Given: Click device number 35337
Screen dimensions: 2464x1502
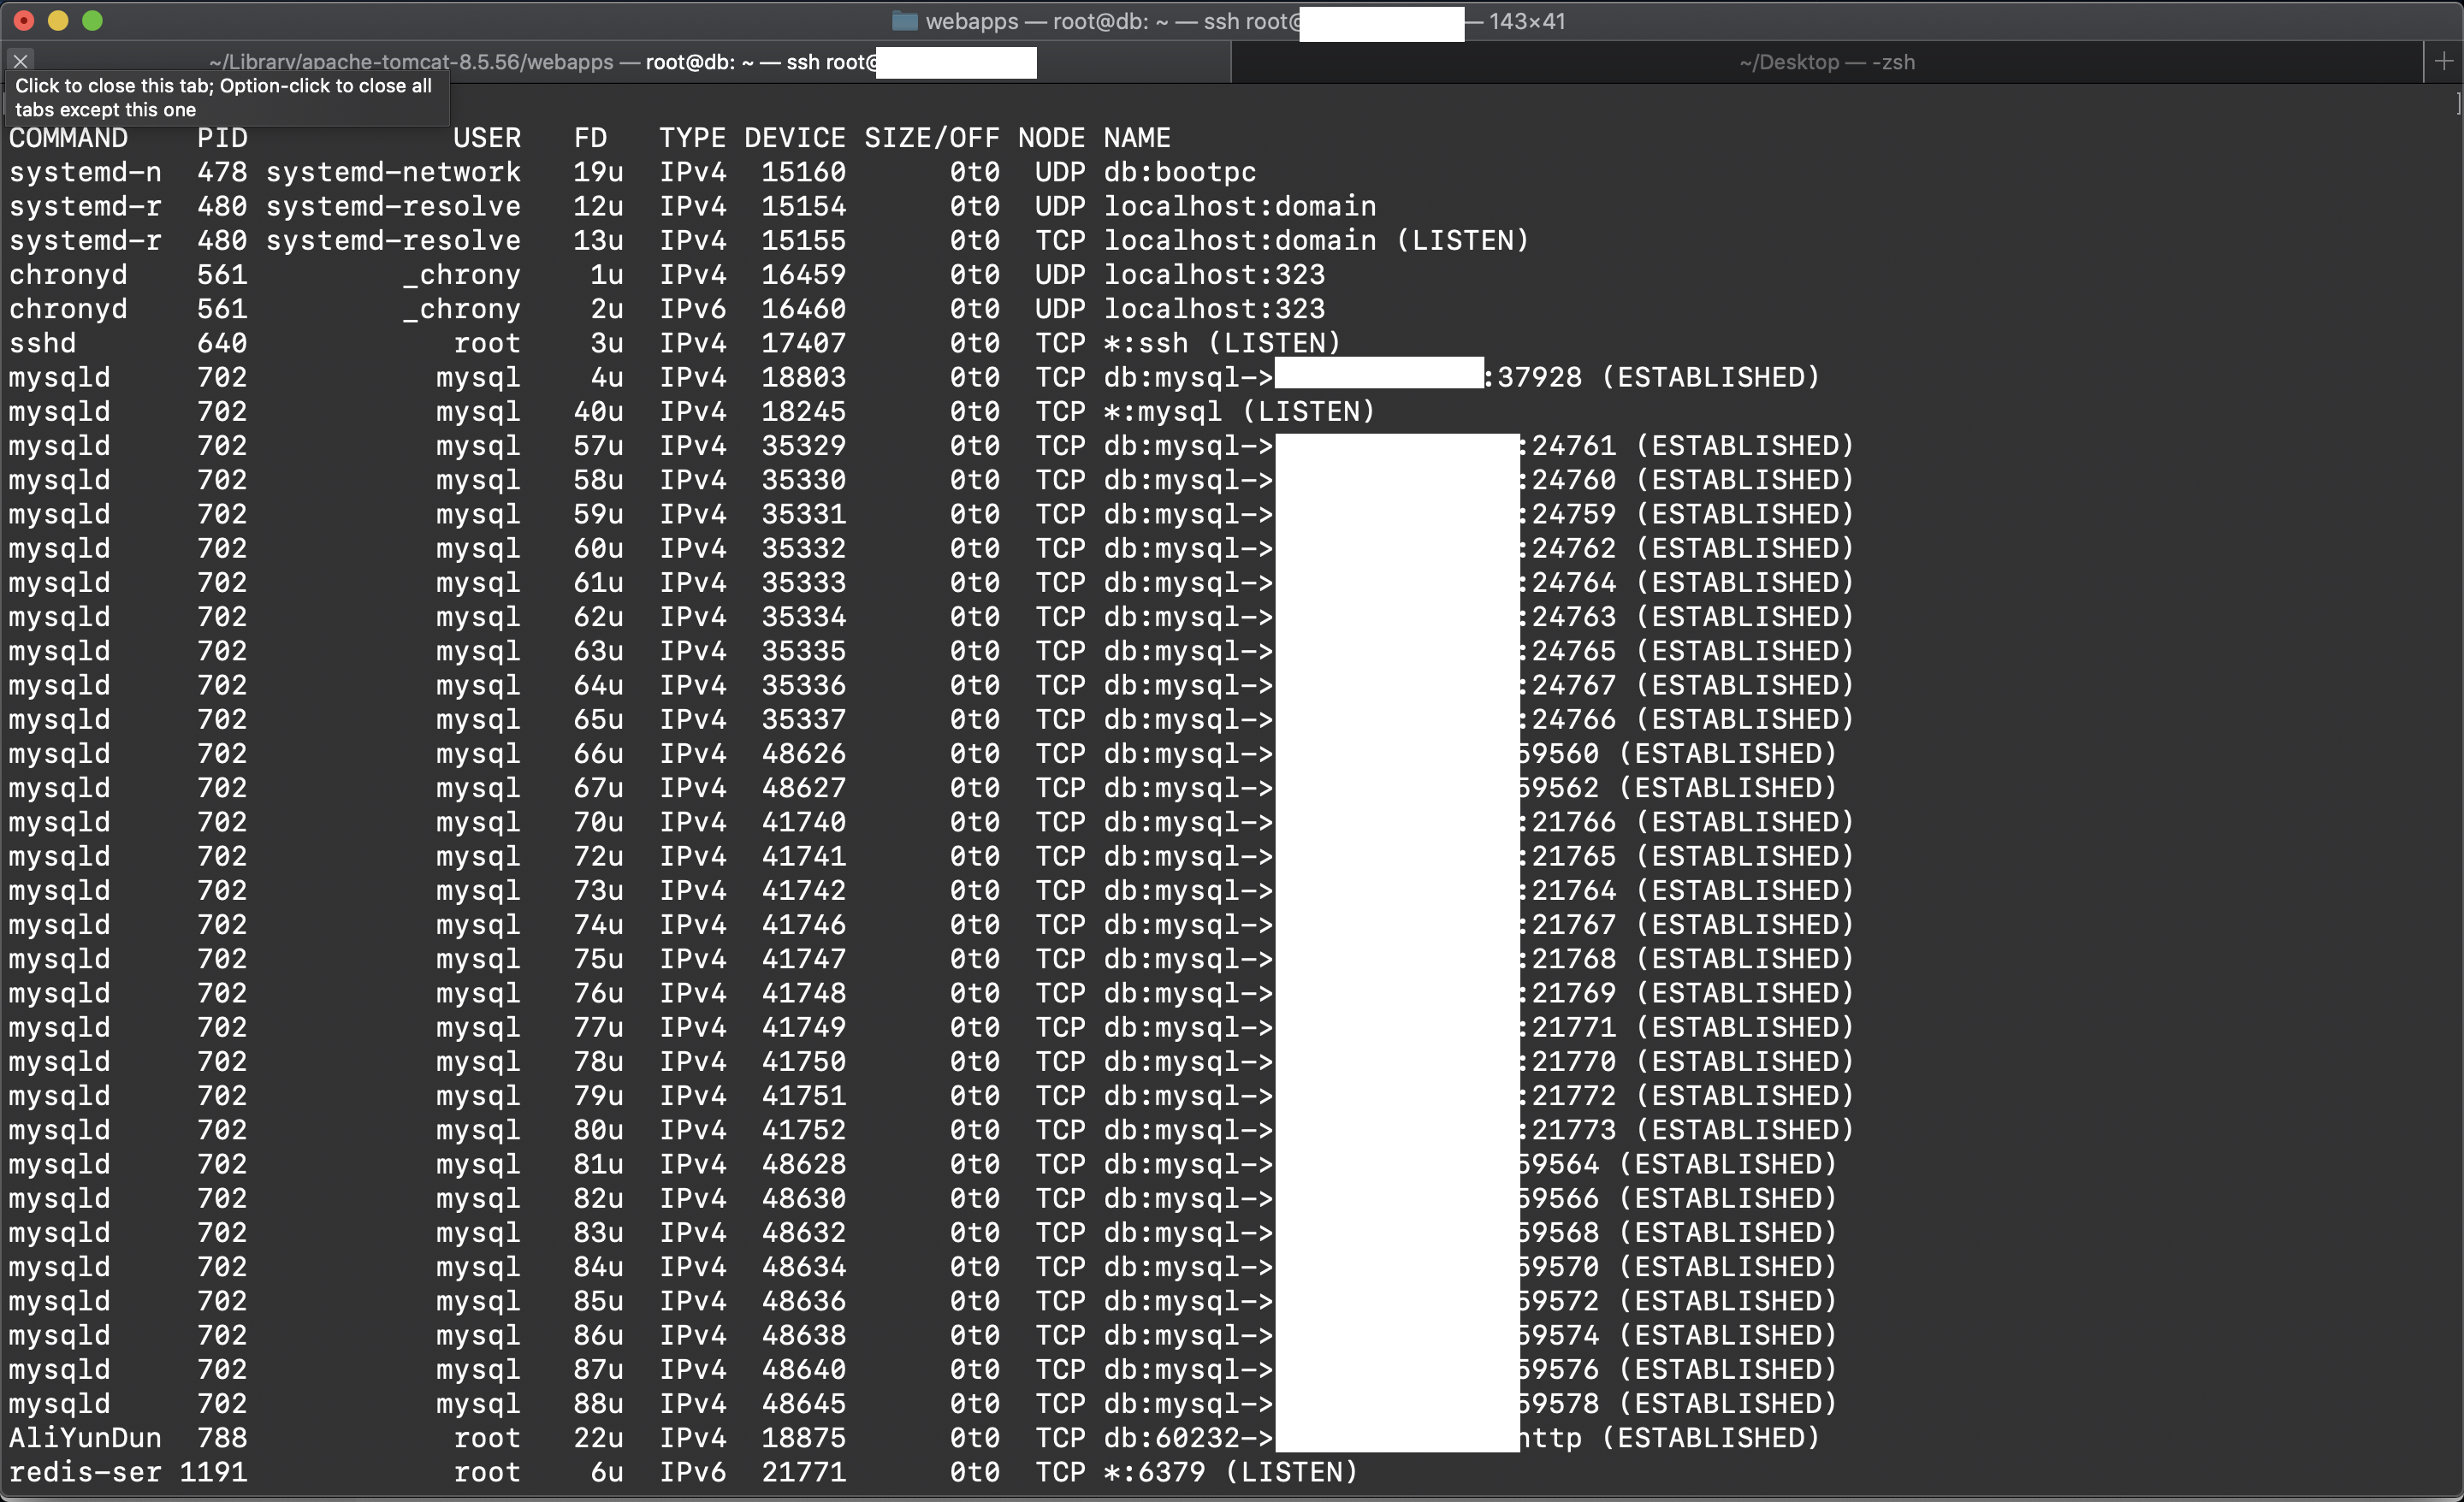Looking at the screenshot, I should point(804,719).
